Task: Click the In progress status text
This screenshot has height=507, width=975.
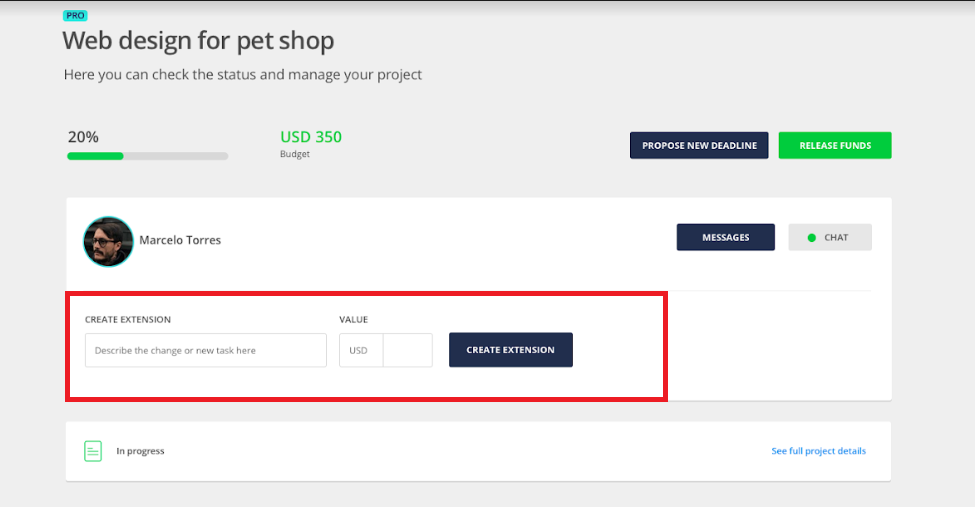Action: pyautogui.click(x=140, y=451)
